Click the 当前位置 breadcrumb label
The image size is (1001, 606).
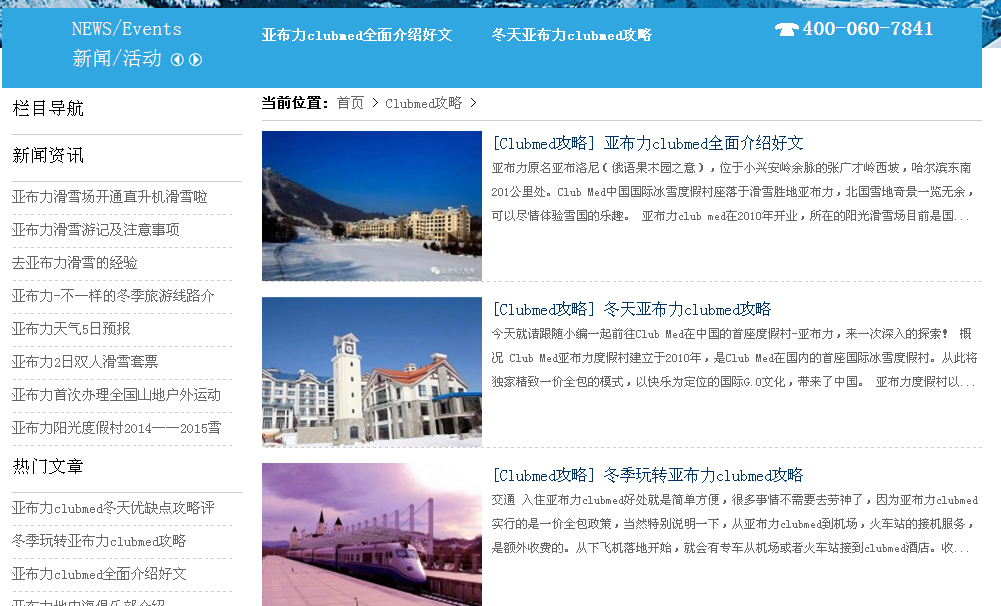(295, 103)
